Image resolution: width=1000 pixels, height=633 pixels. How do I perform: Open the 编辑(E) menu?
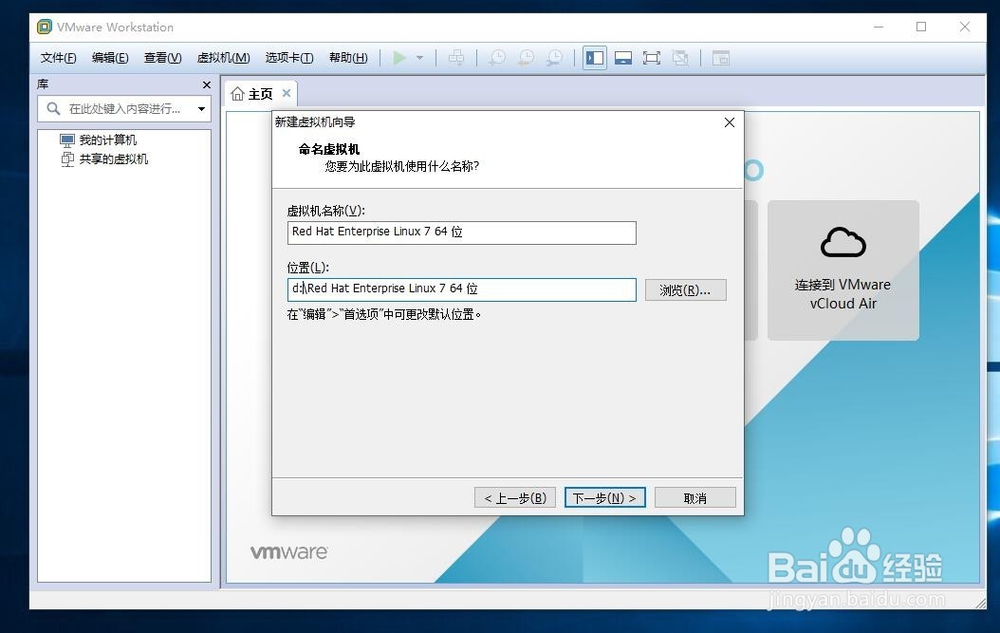click(x=110, y=58)
